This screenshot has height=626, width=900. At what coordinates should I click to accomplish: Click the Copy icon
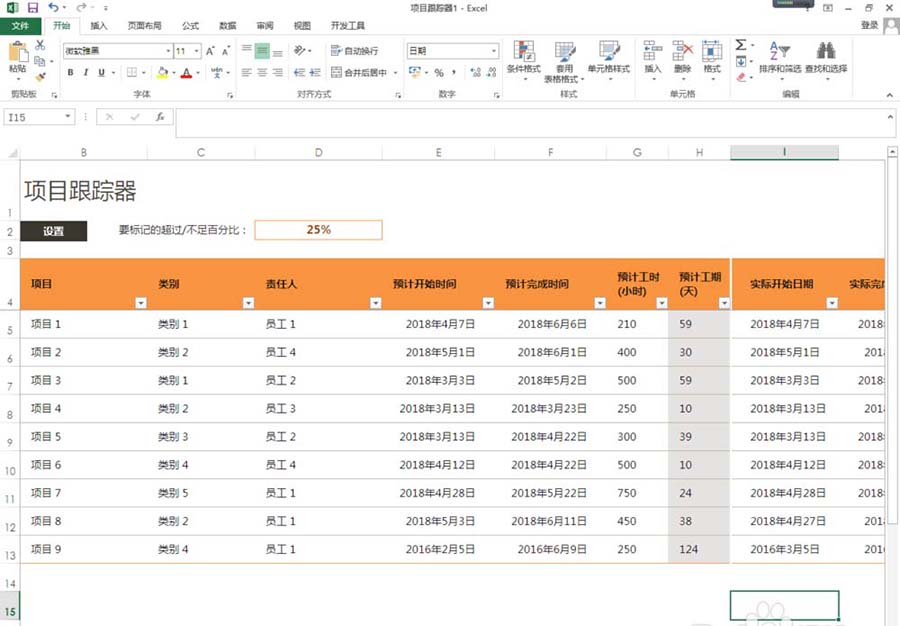(40, 61)
